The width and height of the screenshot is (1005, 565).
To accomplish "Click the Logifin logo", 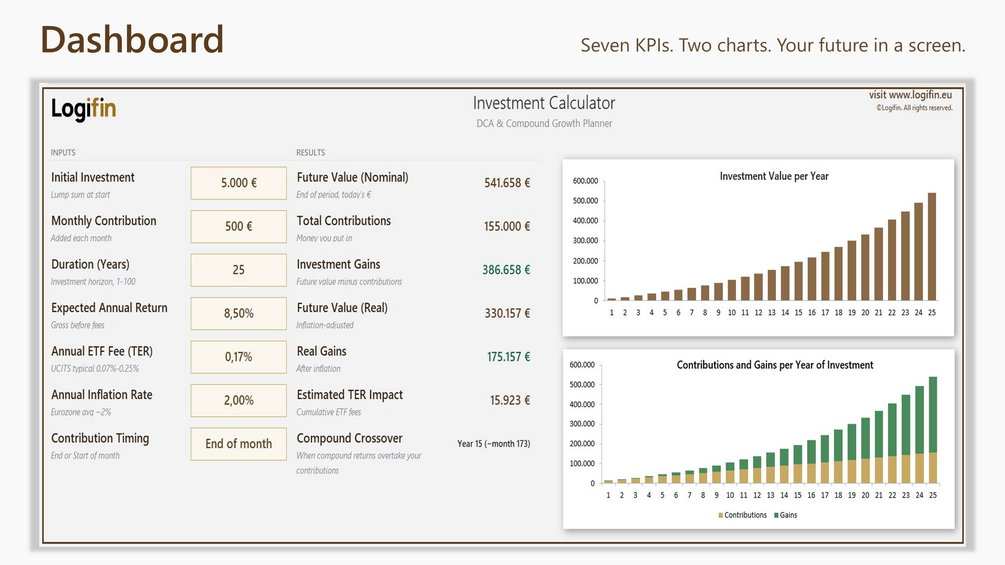I will (83, 108).
